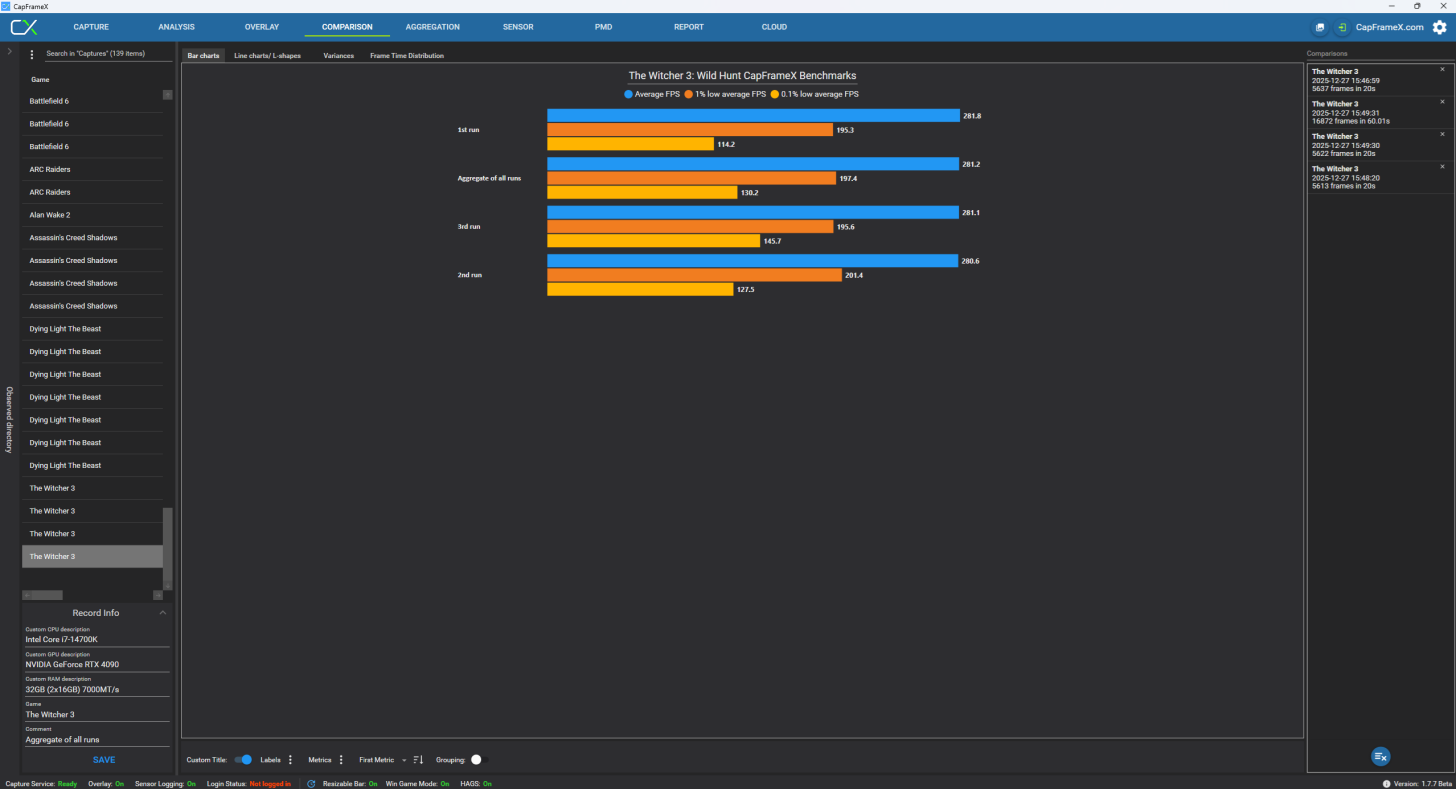This screenshot has height=789, width=1456.
Task: Click the refresh icon in the status bar
Action: (x=311, y=784)
